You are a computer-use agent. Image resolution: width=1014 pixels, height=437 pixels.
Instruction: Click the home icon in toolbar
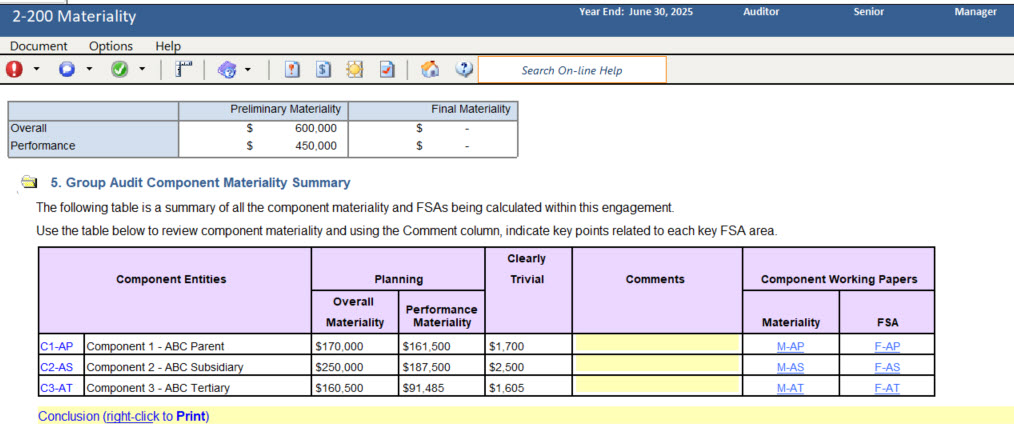pyautogui.click(x=430, y=69)
